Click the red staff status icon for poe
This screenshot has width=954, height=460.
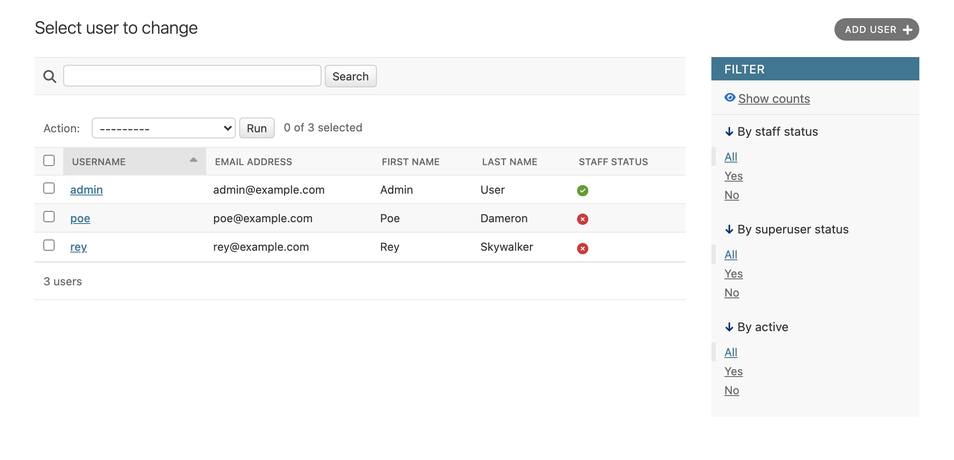coord(582,219)
